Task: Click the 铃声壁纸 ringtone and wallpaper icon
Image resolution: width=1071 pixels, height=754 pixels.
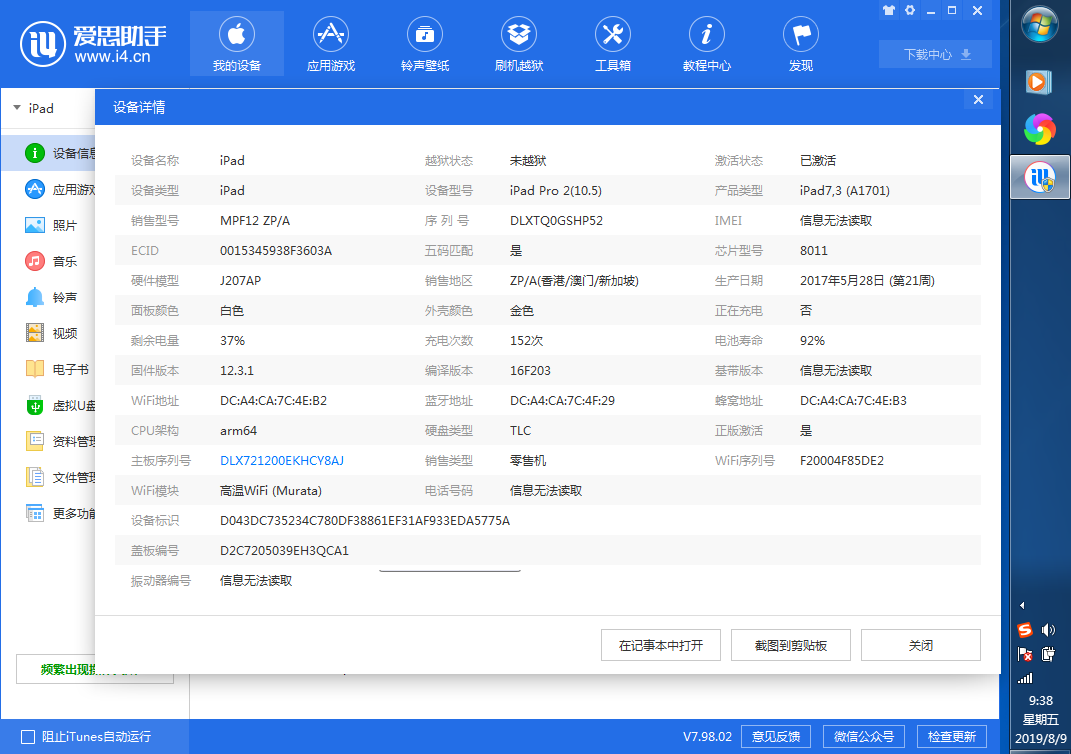Action: pyautogui.click(x=424, y=35)
